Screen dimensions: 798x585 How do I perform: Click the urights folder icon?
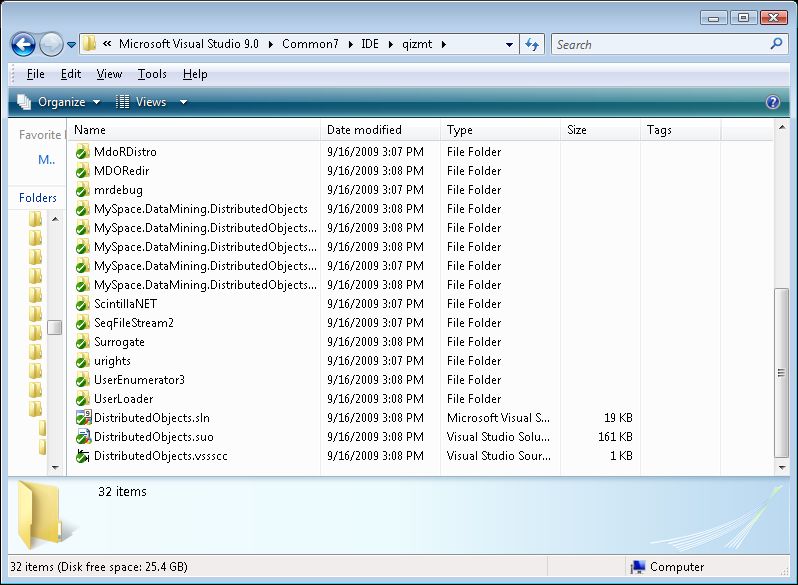(x=82, y=361)
